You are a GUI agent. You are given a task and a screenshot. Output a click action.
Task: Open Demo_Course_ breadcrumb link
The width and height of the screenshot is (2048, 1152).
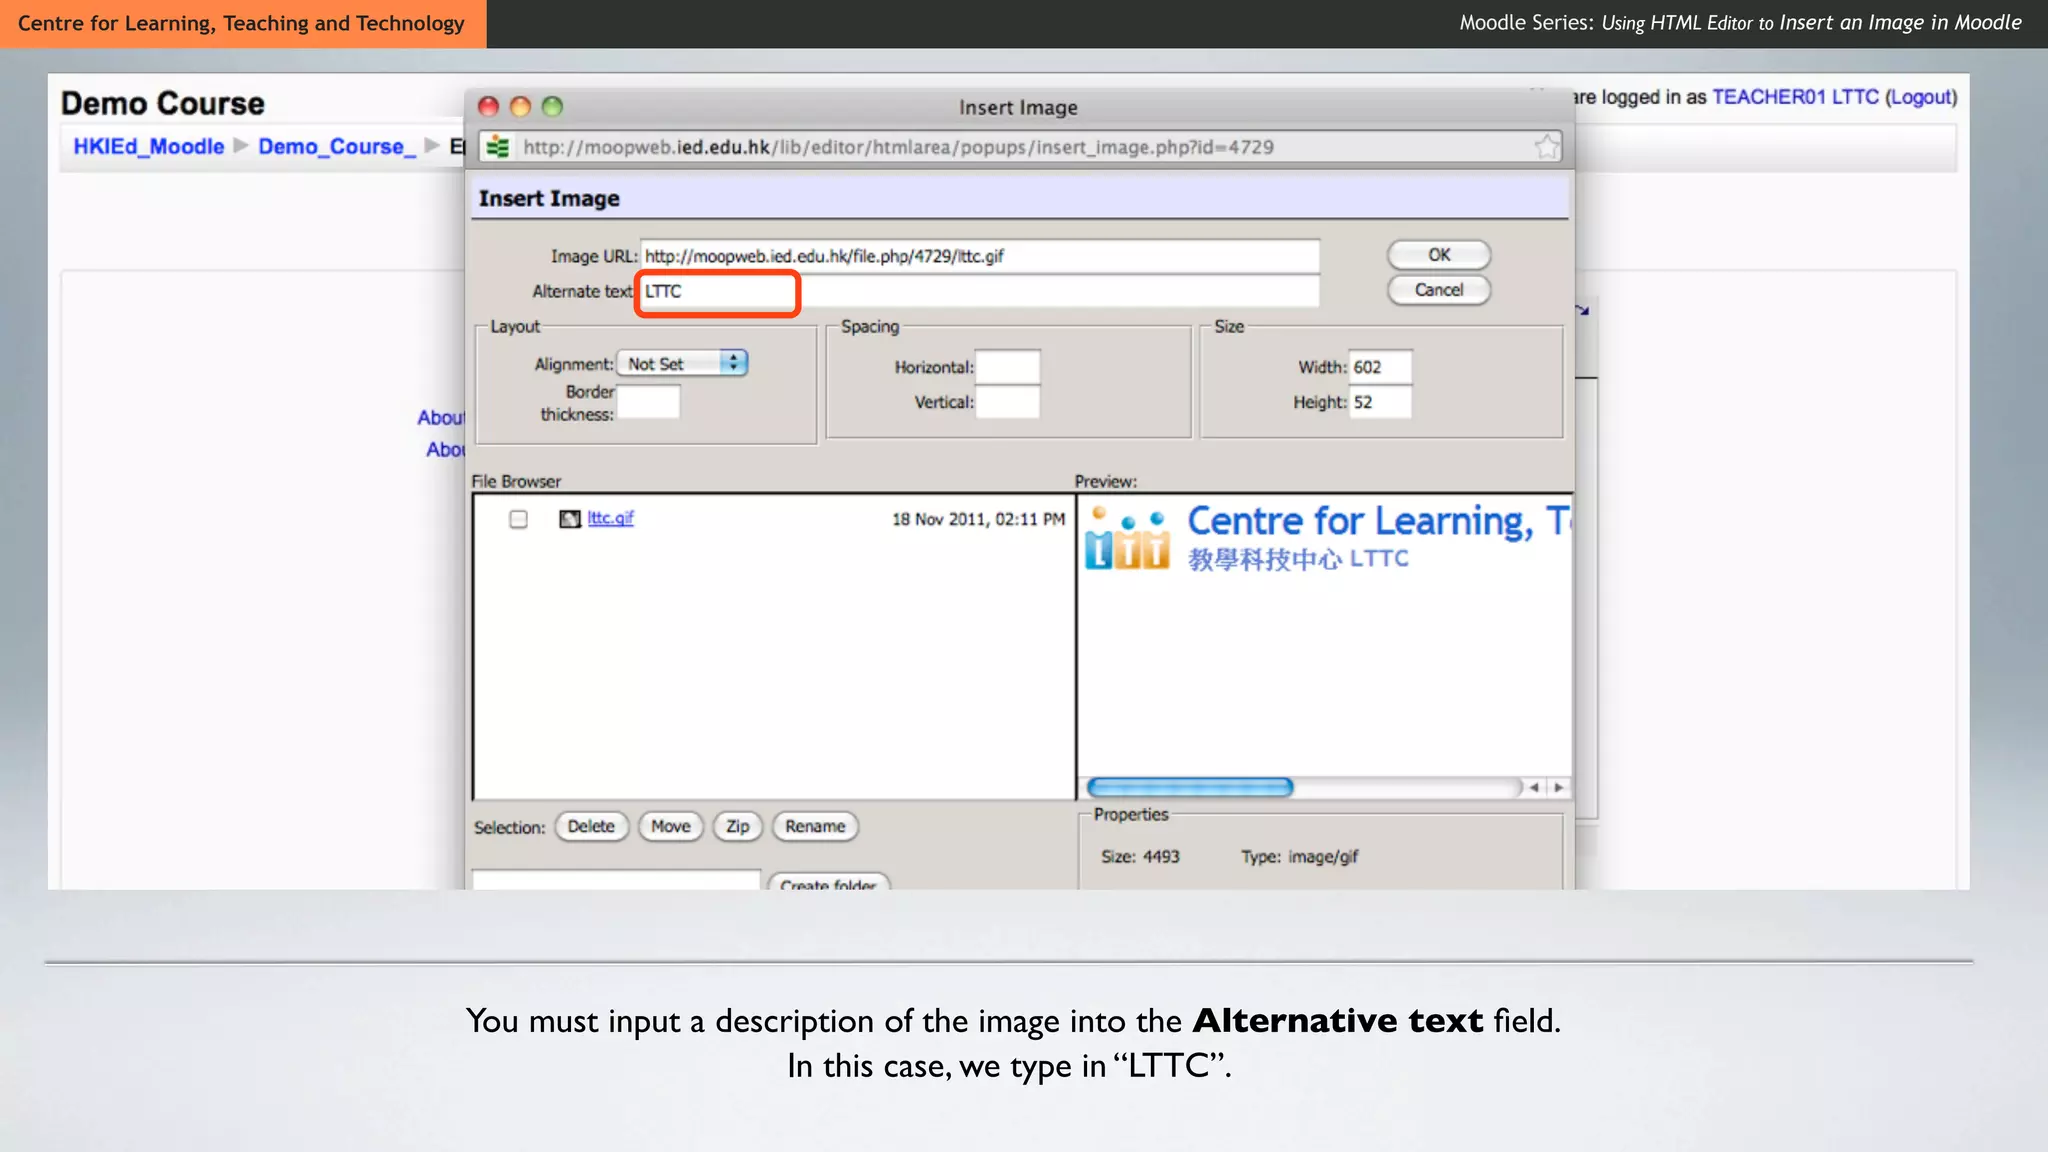pos(336,147)
